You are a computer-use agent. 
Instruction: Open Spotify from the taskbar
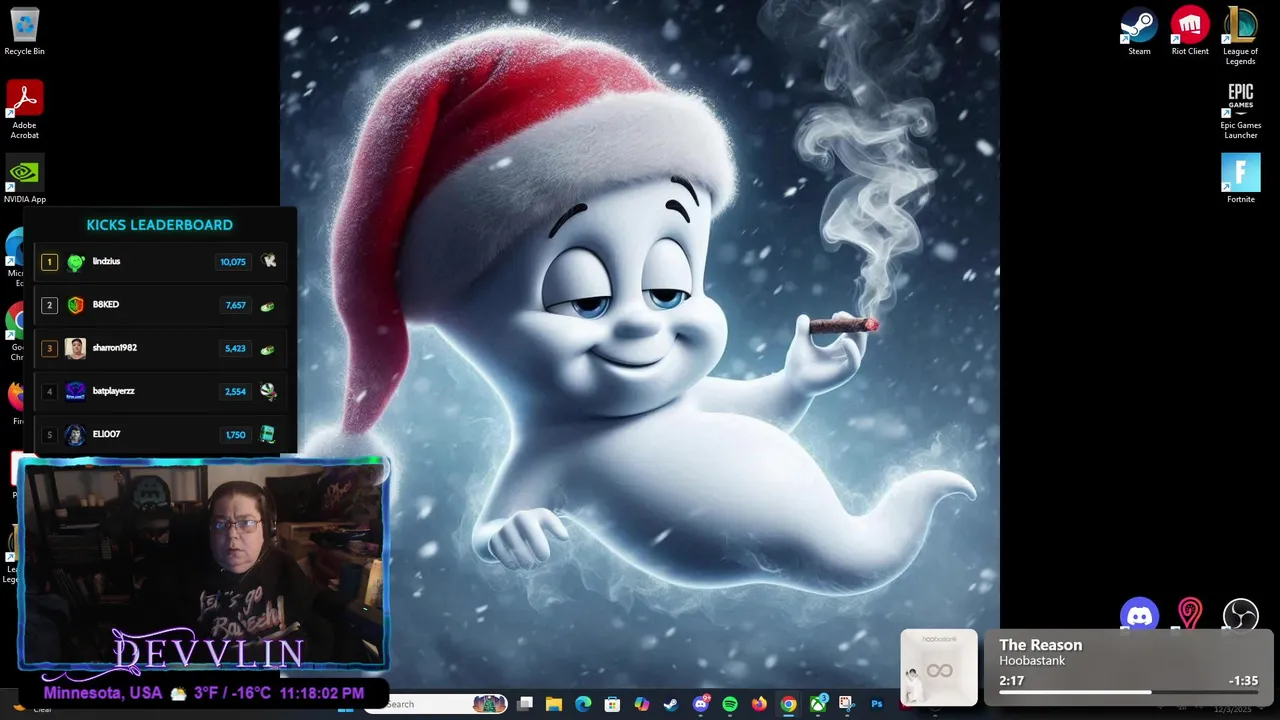pyautogui.click(x=730, y=704)
